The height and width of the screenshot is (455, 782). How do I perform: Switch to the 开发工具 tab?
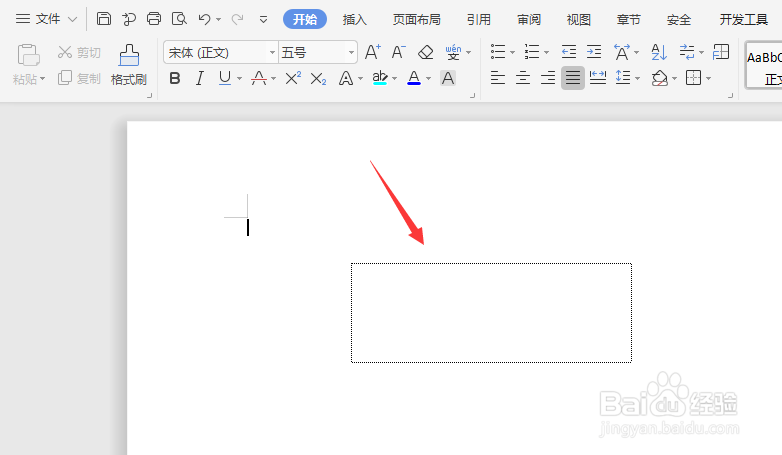pyautogui.click(x=743, y=19)
